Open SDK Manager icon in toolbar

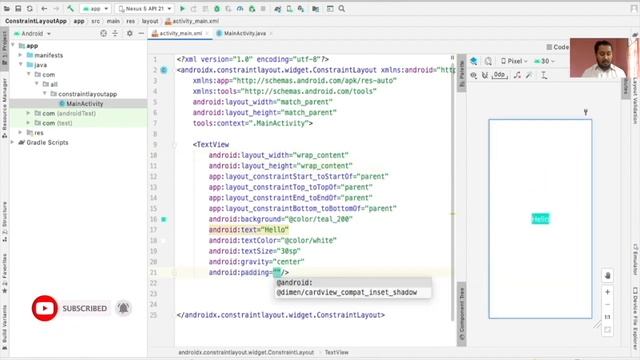tap(301, 9)
